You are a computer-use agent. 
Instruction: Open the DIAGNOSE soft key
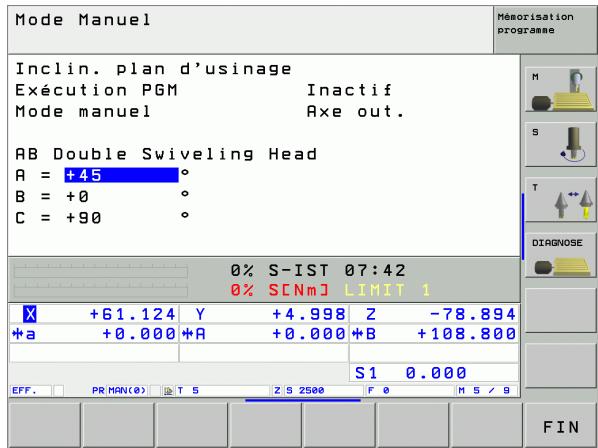(x=560, y=255)
